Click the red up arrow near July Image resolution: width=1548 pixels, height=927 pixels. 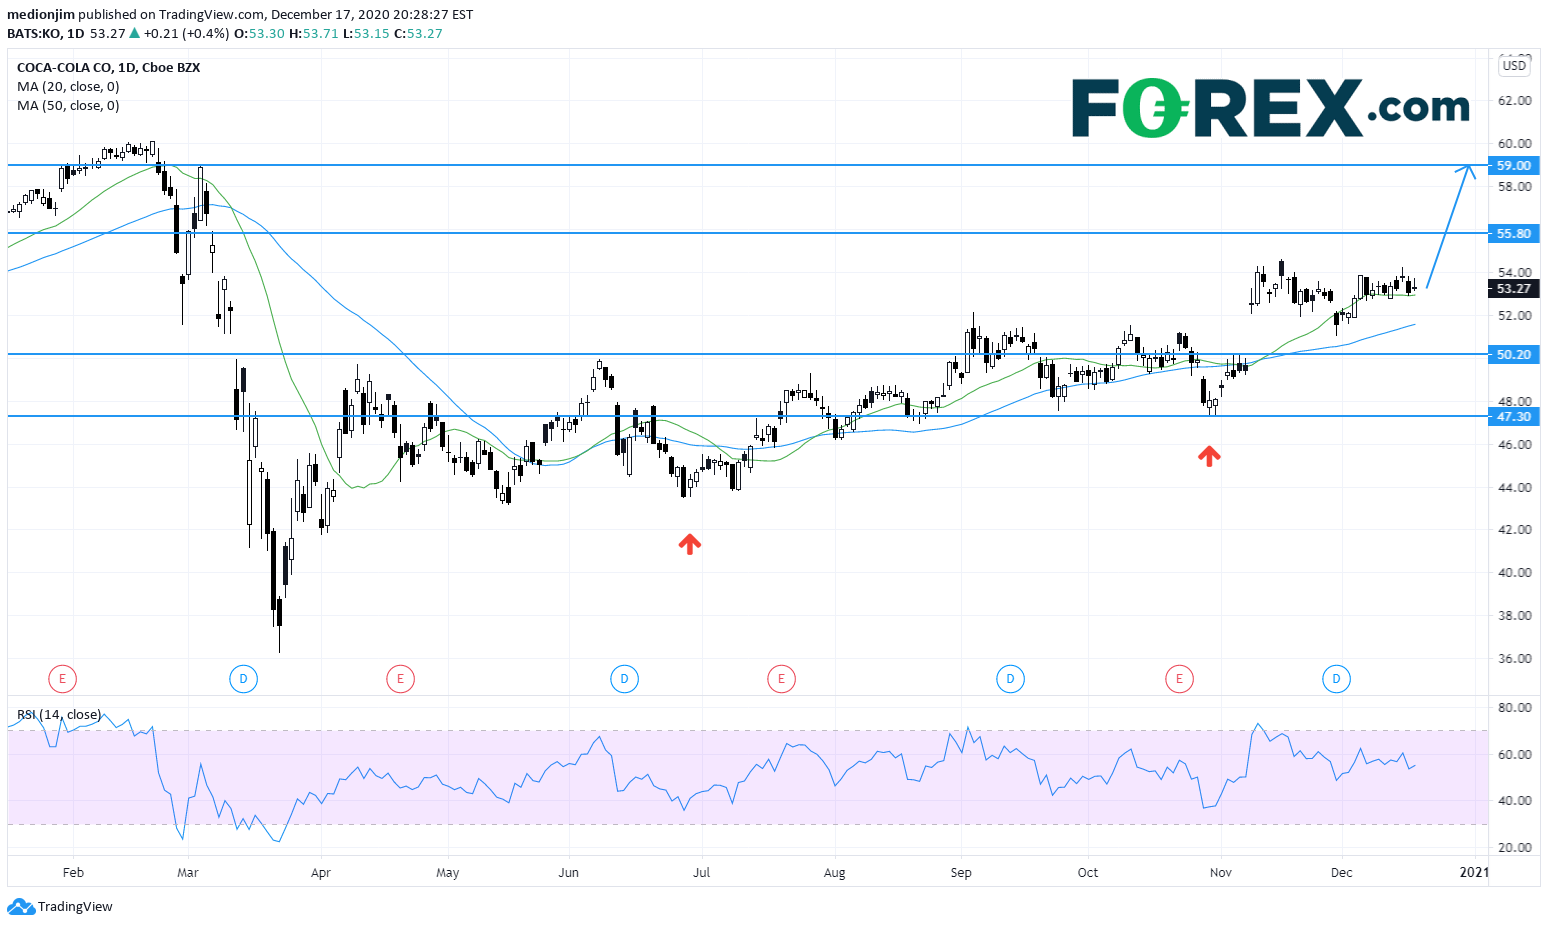pos(689,544)
